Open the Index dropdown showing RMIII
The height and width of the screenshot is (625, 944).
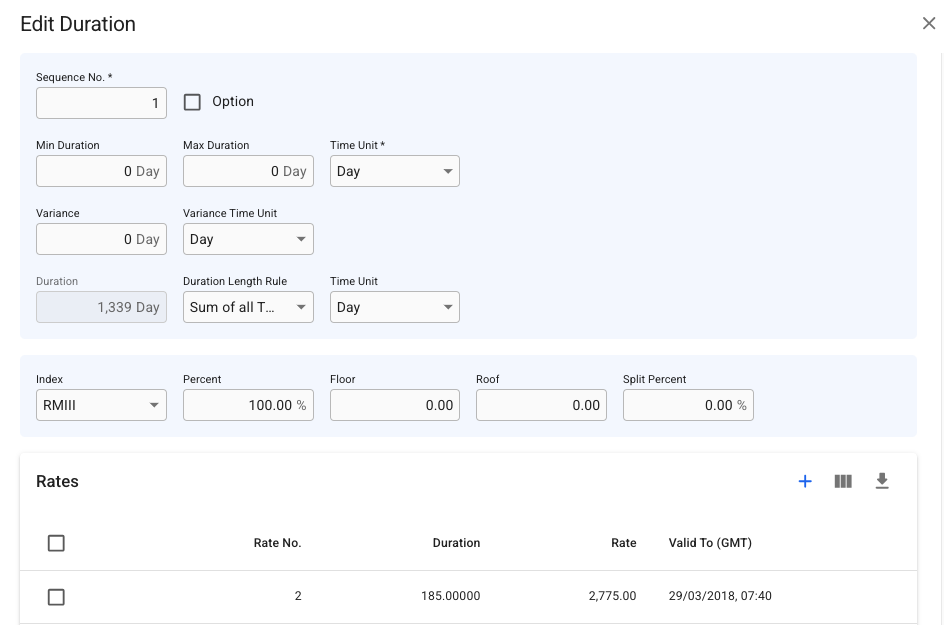tap(101, 405)
